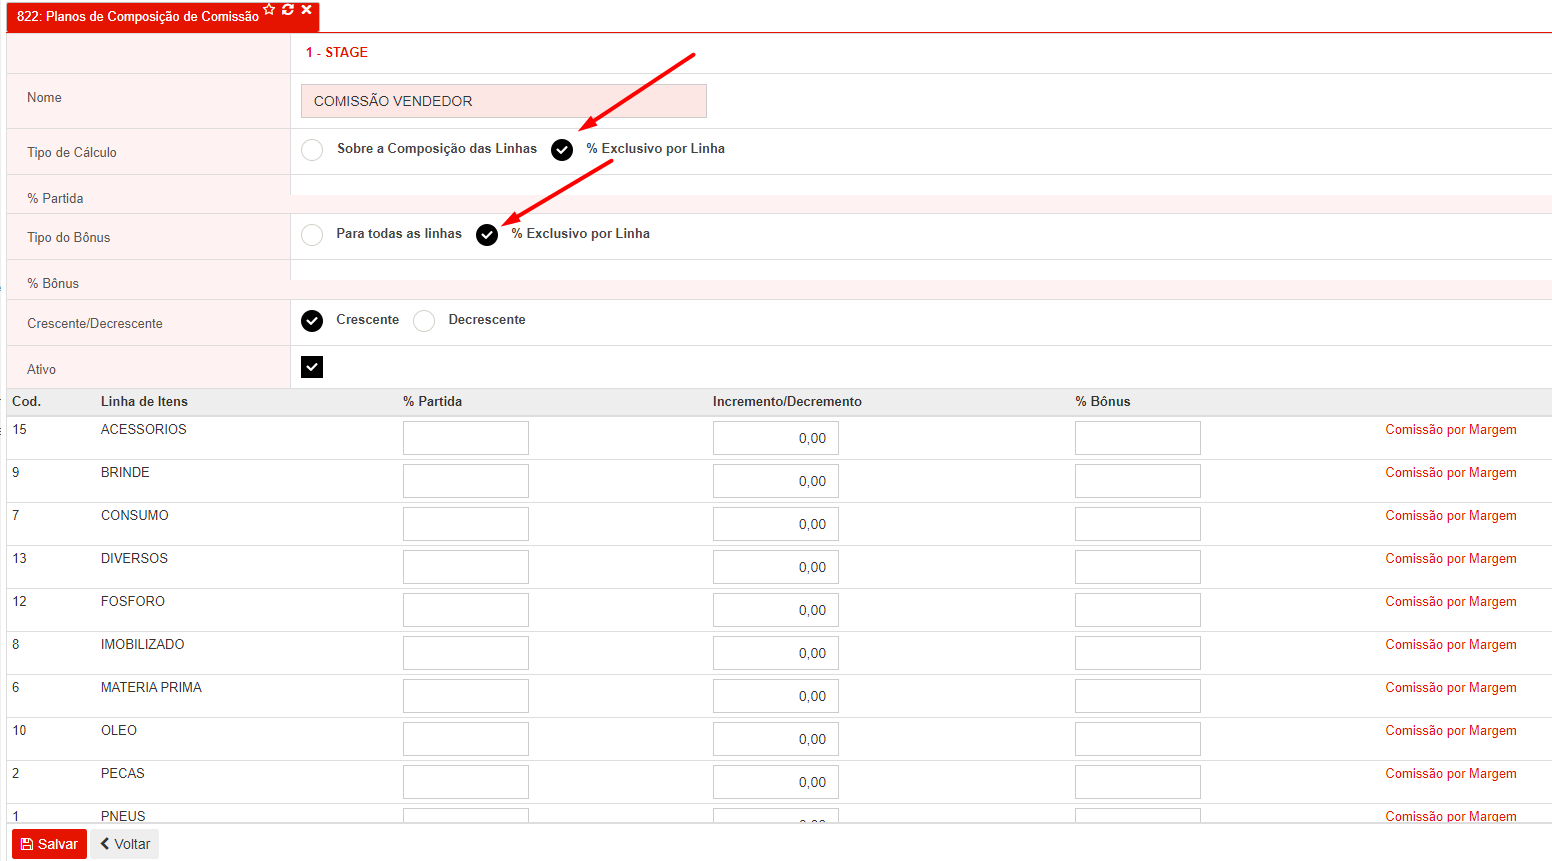This screenshot has width=1552, height=861.
Task: Click % Partida field for CONSUMO
Action: coord(466,524)
